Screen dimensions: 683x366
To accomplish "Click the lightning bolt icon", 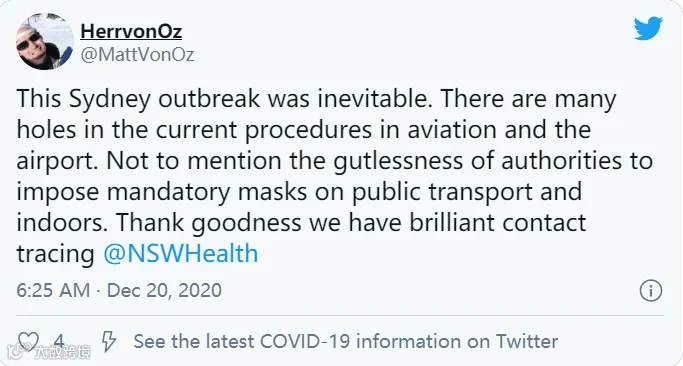I will [108, 341].
